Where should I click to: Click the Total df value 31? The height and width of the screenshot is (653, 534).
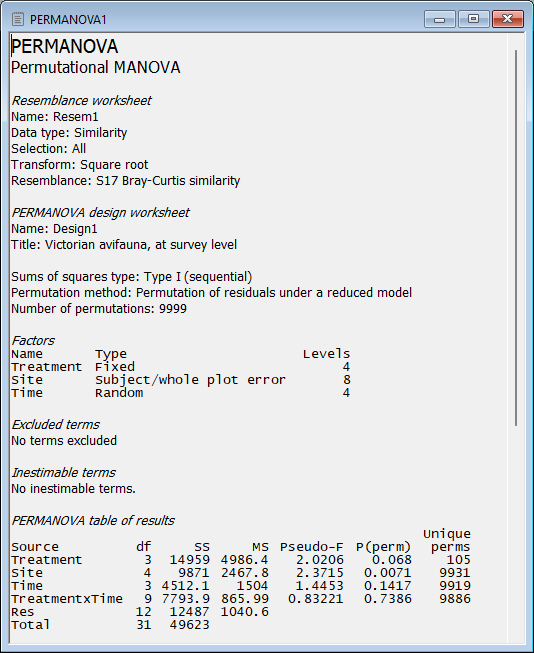(144, 625)
